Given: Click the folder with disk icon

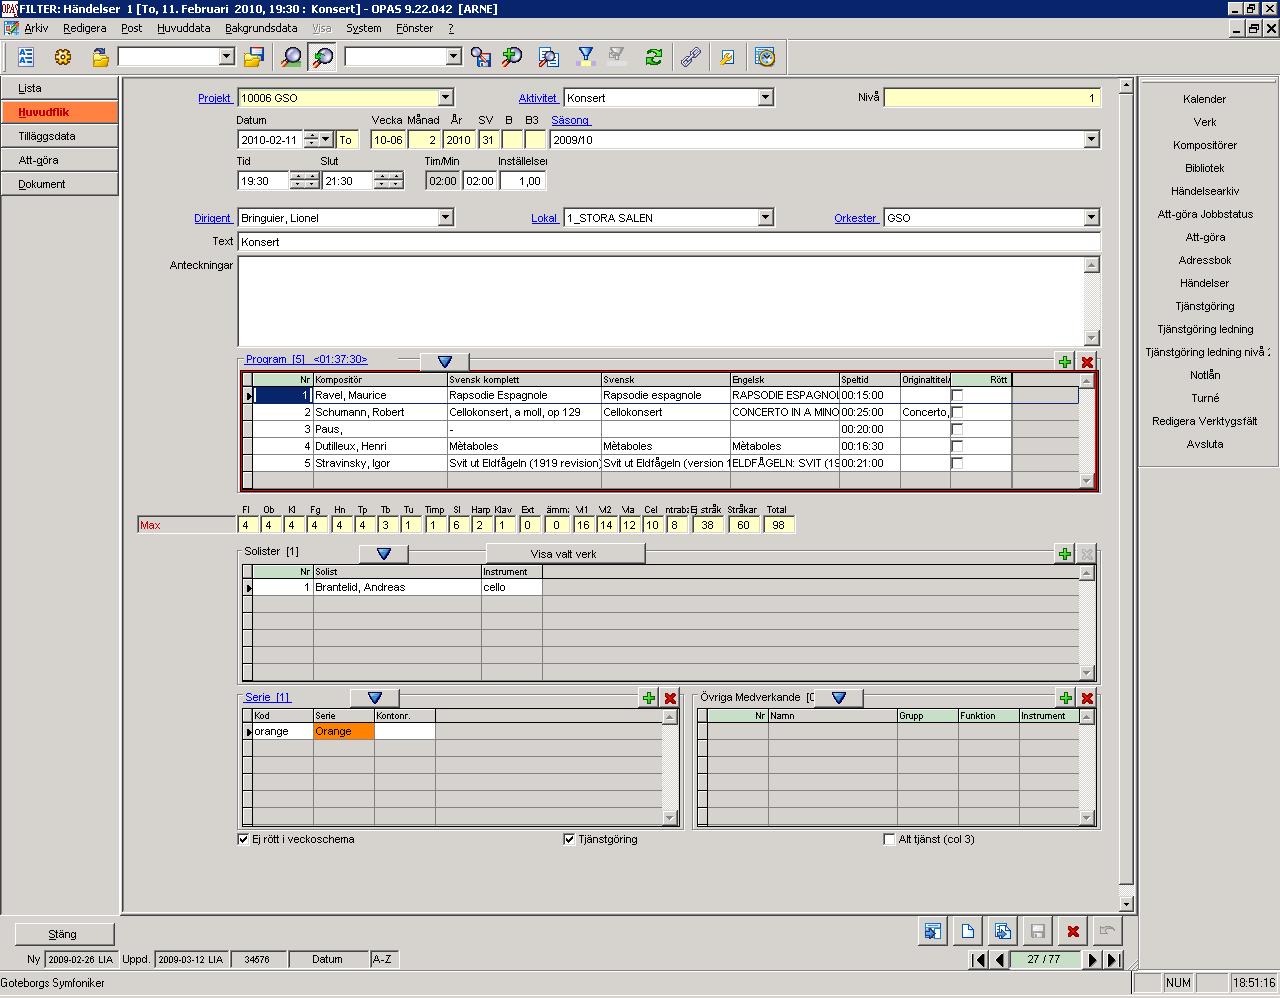Looking at the screenshot, I should point(253,57).
